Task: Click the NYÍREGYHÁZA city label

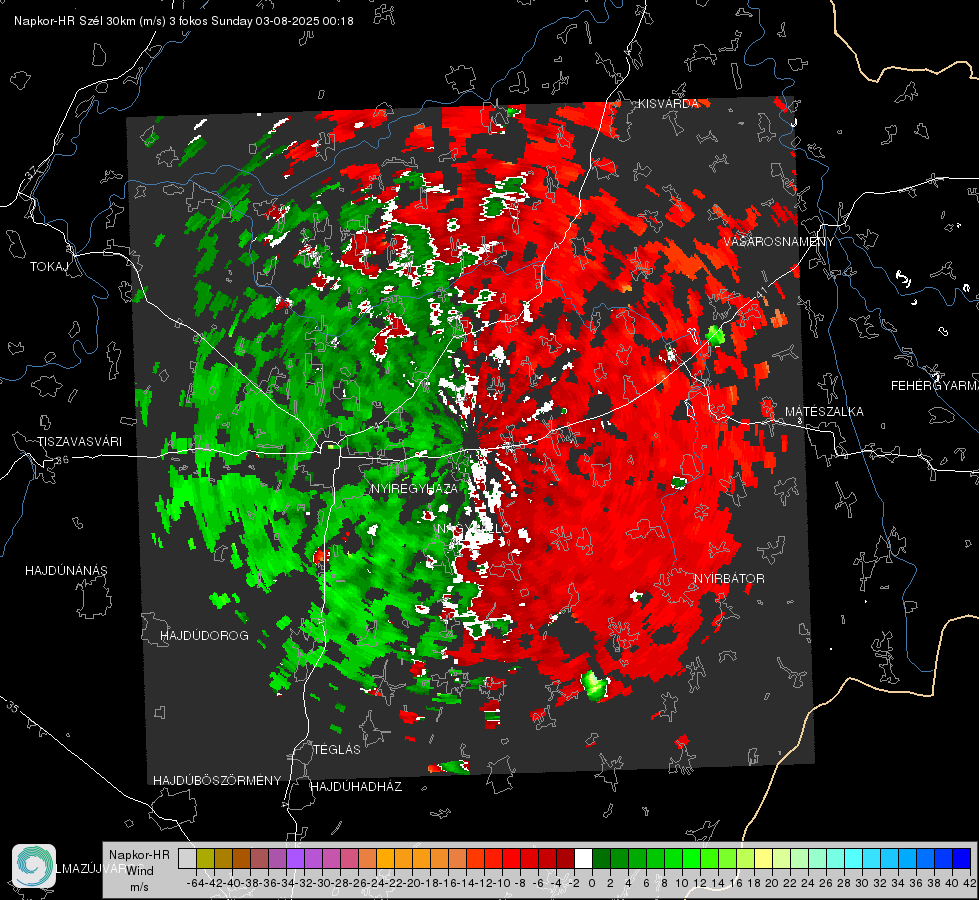Action: coord(414,488)
